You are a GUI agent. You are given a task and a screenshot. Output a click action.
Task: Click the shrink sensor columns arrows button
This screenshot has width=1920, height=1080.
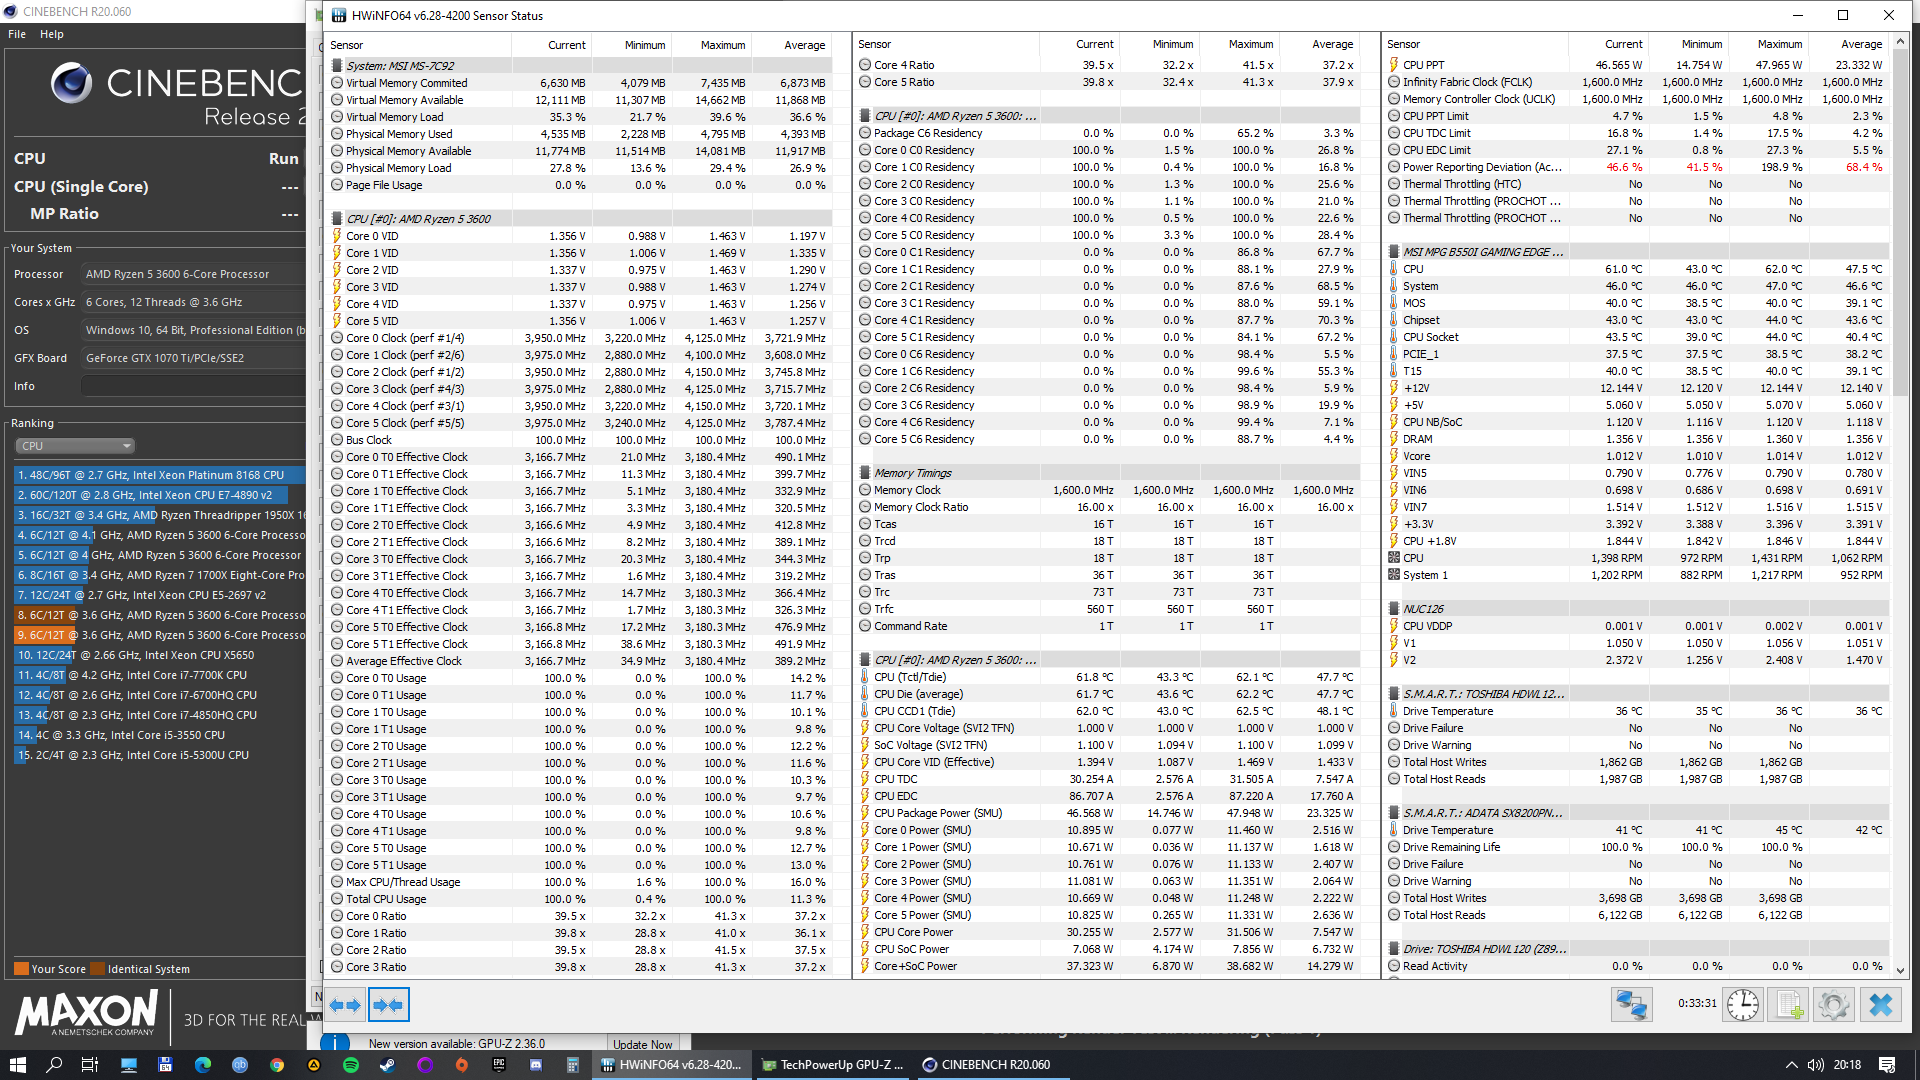[389, 1004]
